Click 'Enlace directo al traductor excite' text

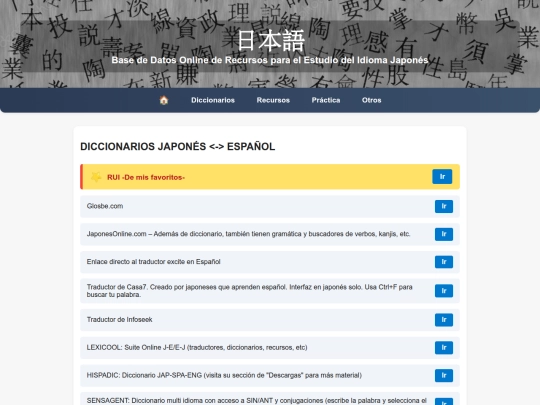click(153, 262)
